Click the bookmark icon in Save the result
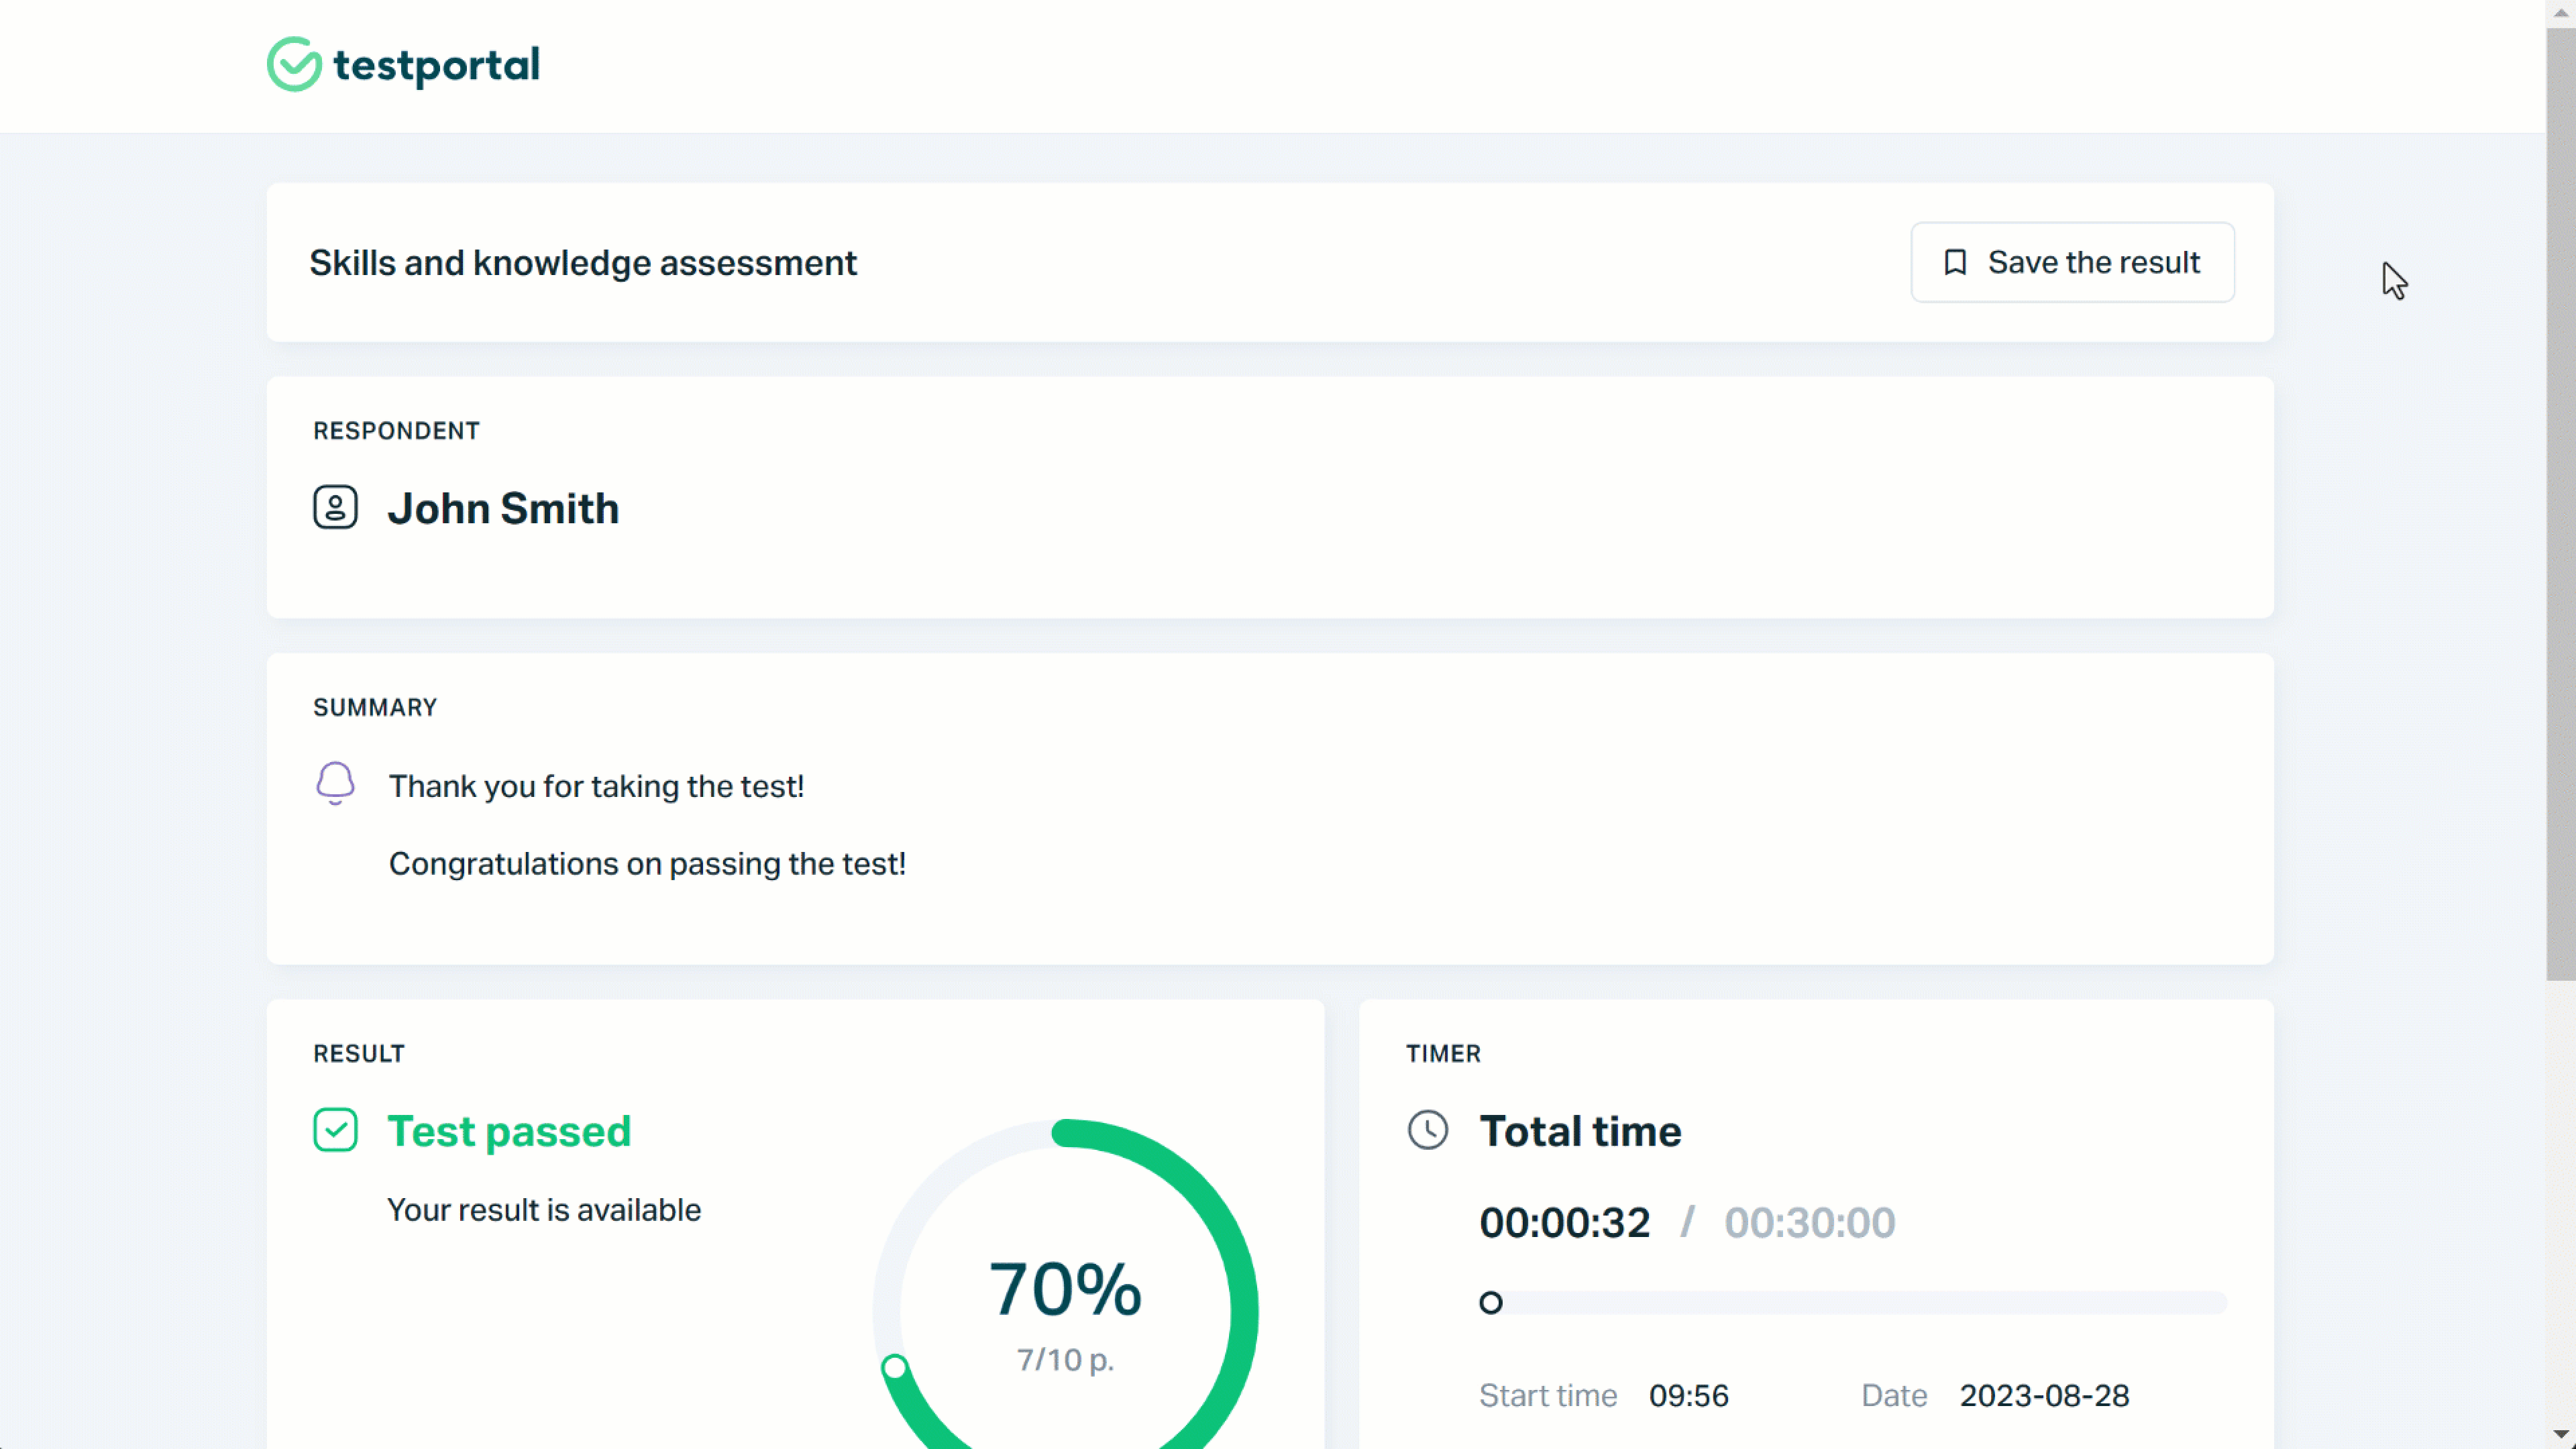2576x1449 pixels. [x=1955, y=262]
